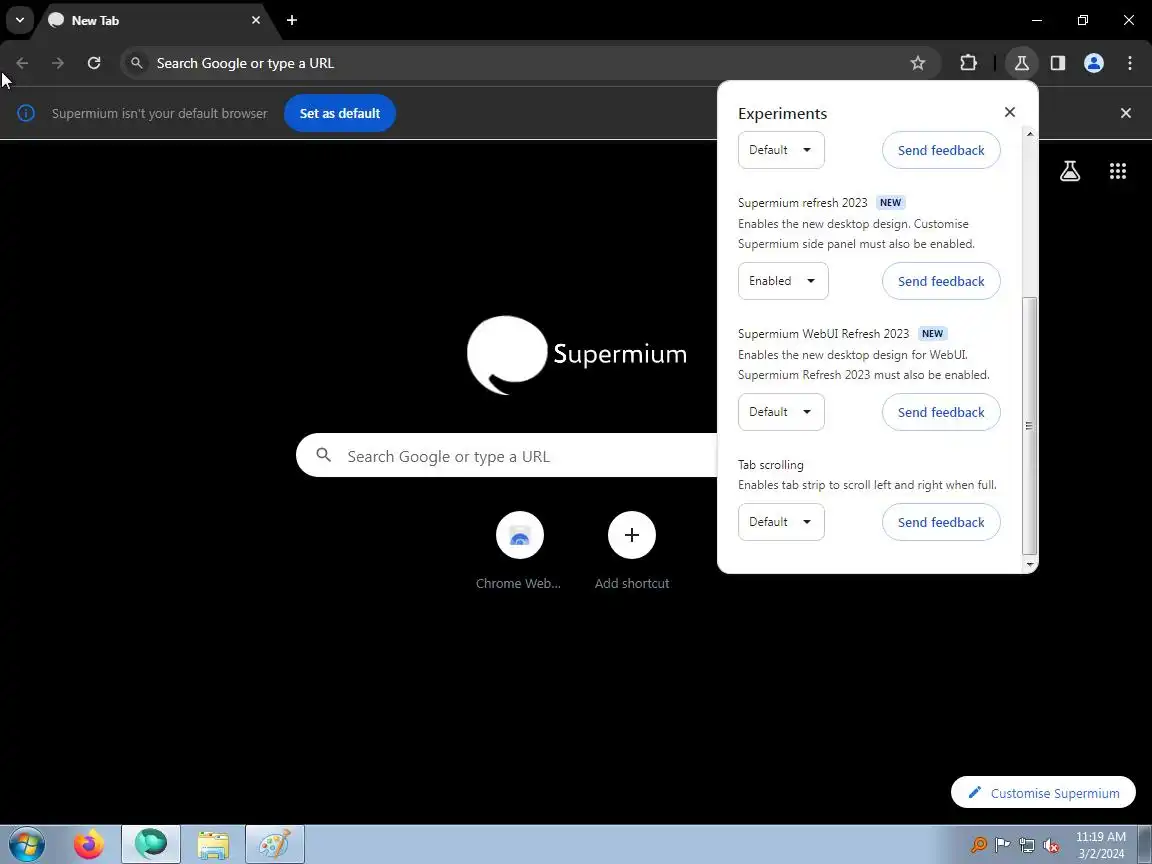The width and height of the screenshot is (1152, 864).
Task: Open the Google apps grid icon
Action: pos(1117,171)
